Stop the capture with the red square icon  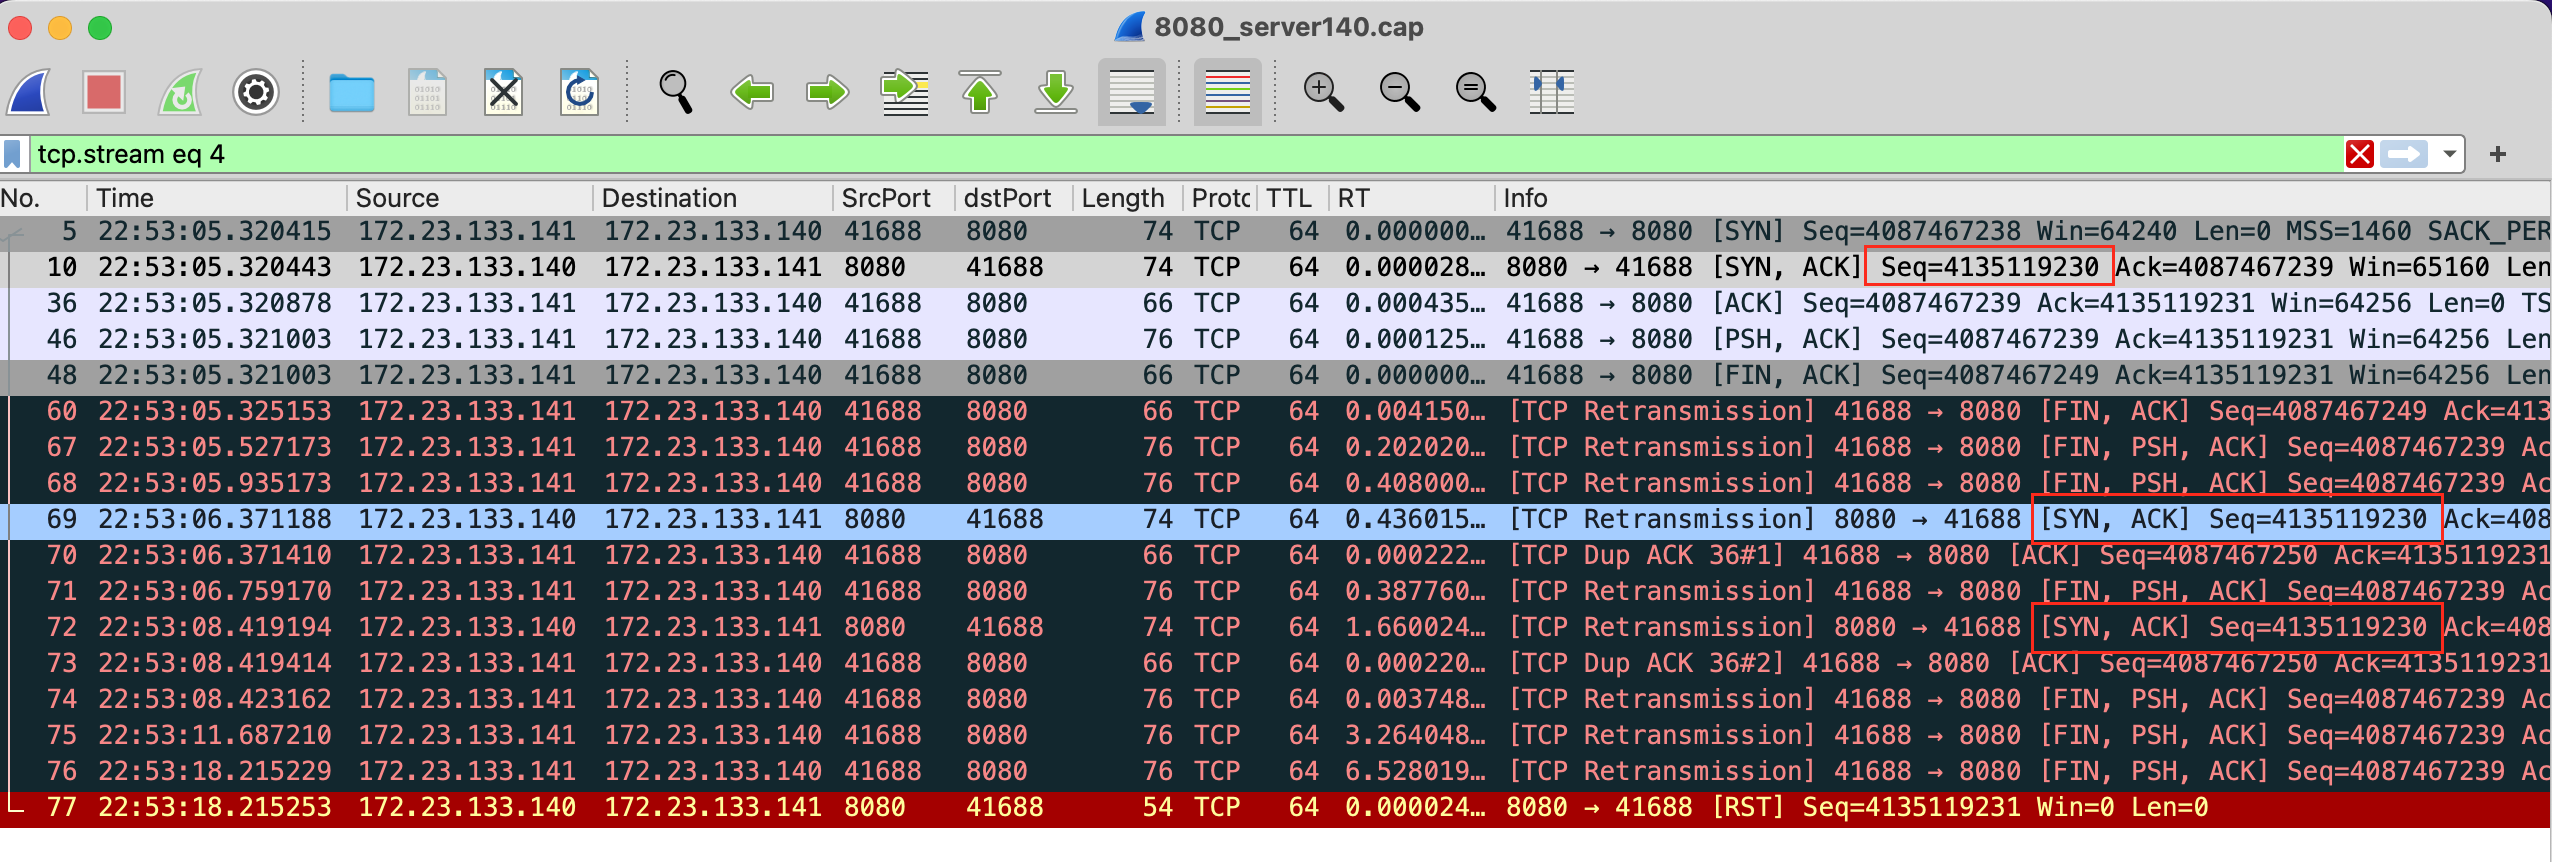click(x=104, y=93)
